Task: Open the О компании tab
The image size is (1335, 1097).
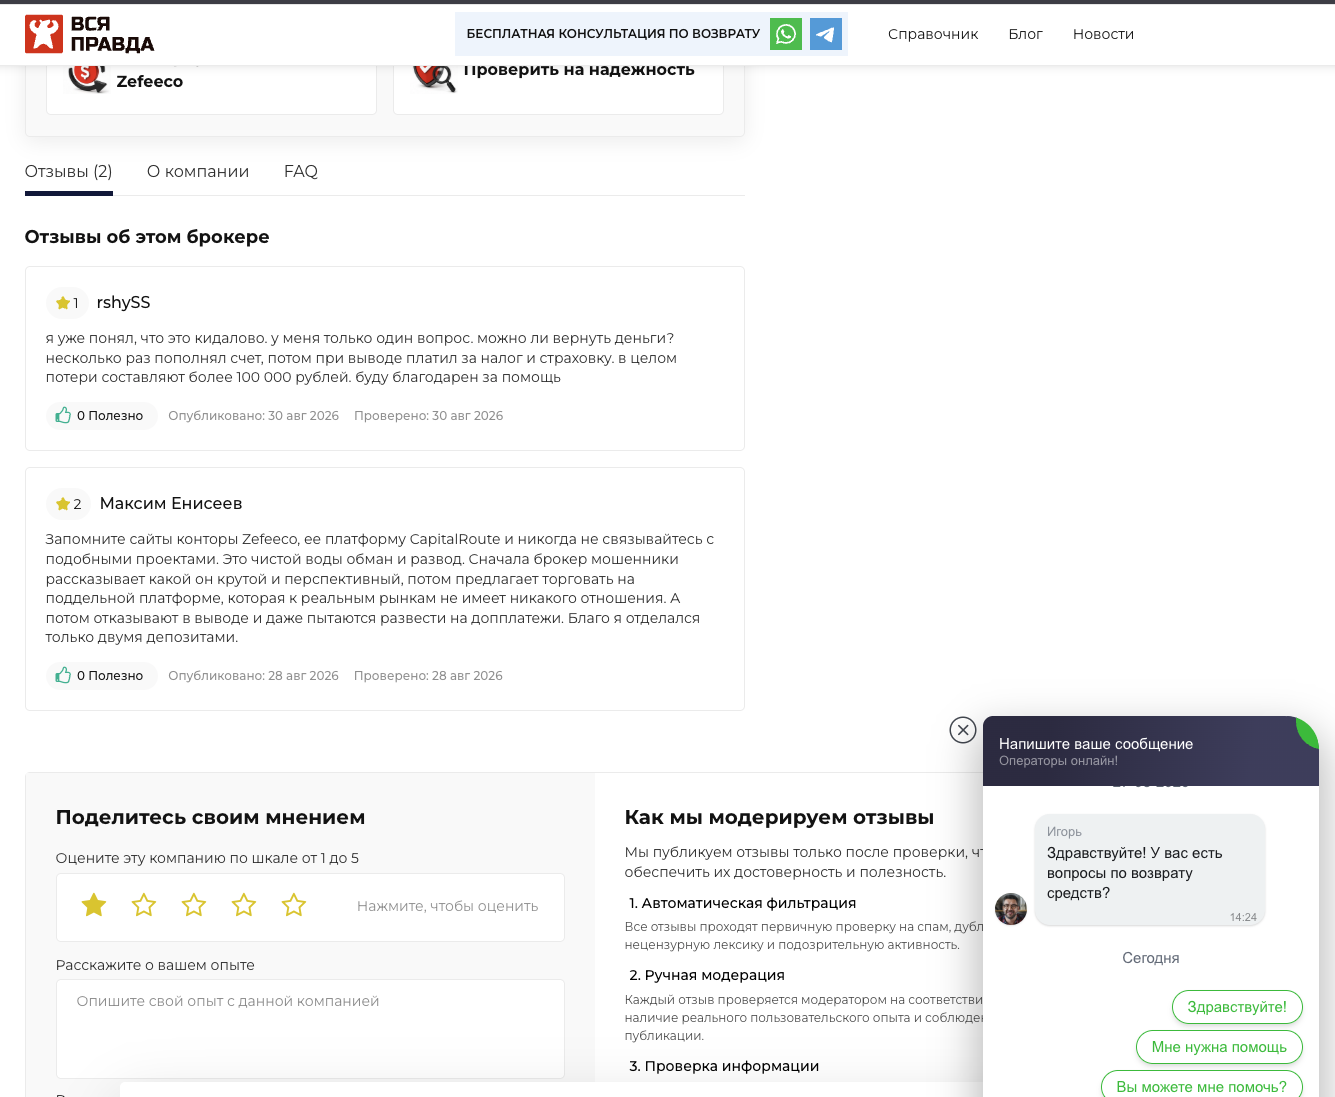Action: point(198,172)
